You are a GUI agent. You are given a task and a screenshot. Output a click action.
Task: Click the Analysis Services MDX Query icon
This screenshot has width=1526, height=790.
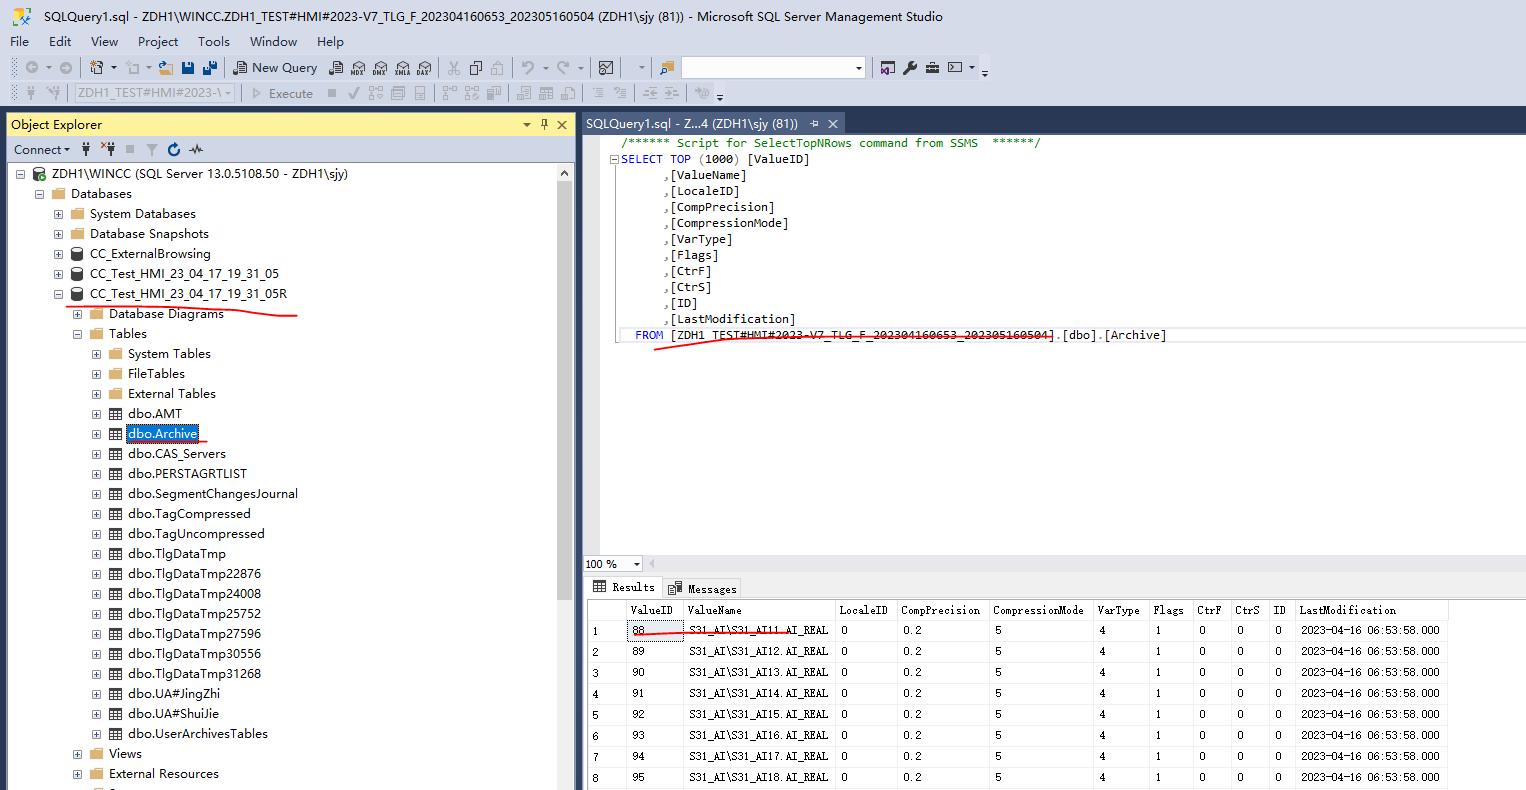(358, 68)
